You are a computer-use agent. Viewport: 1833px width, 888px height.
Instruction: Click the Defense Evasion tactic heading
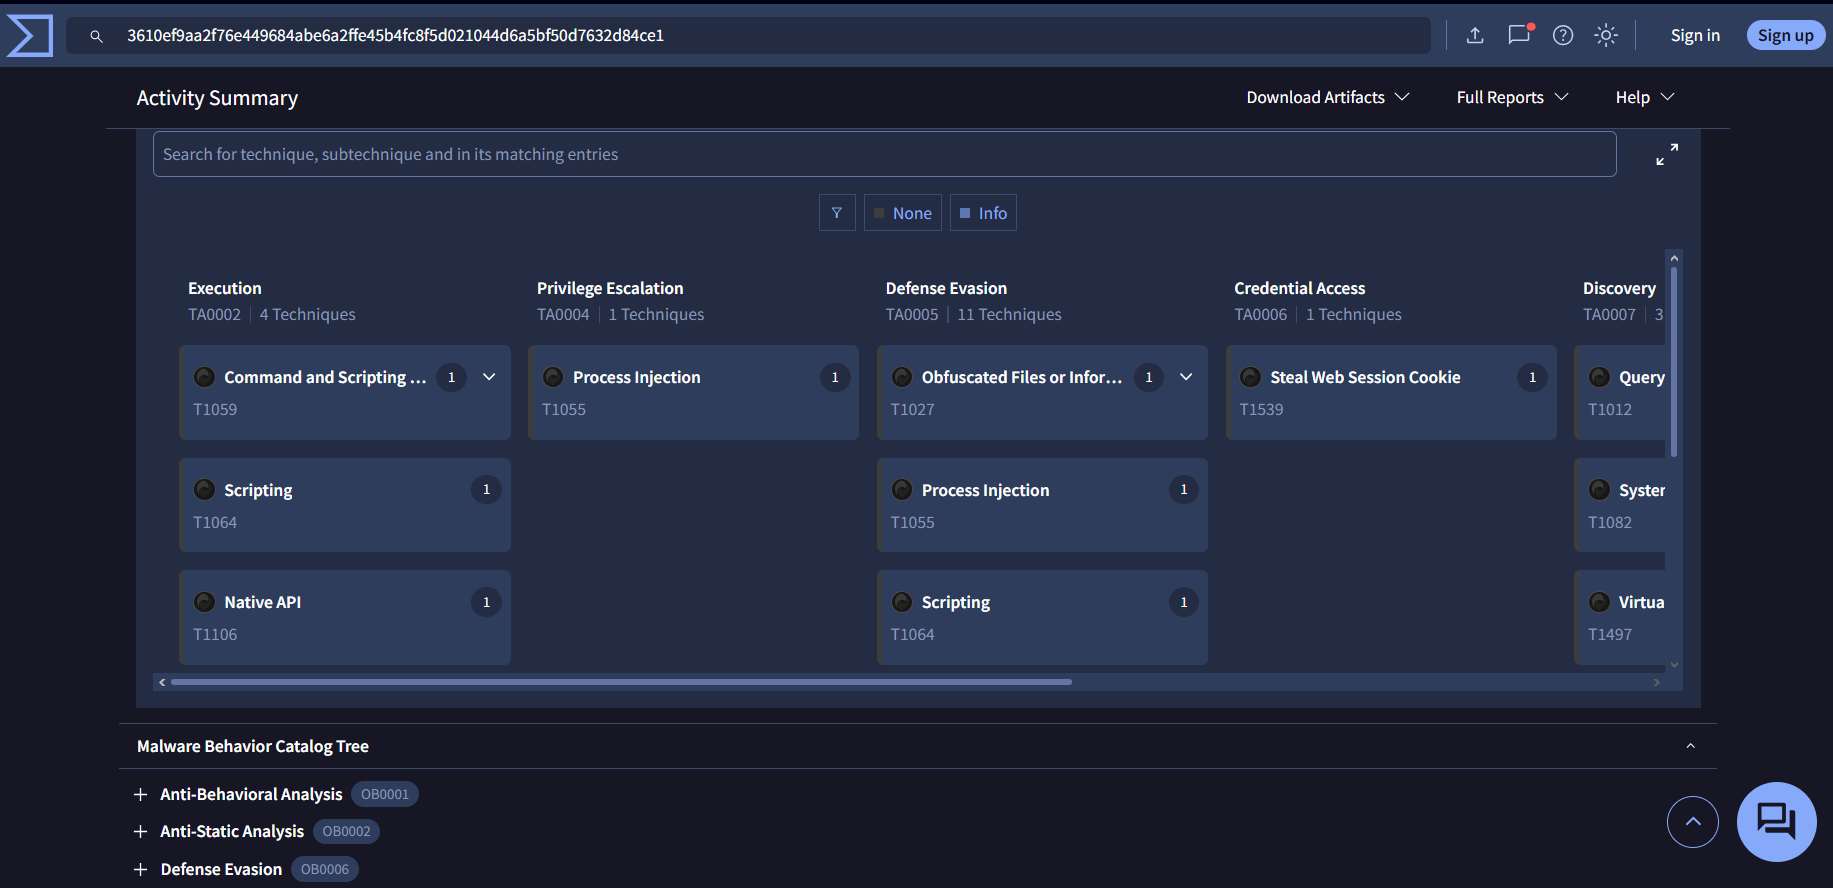coord(946,288)
